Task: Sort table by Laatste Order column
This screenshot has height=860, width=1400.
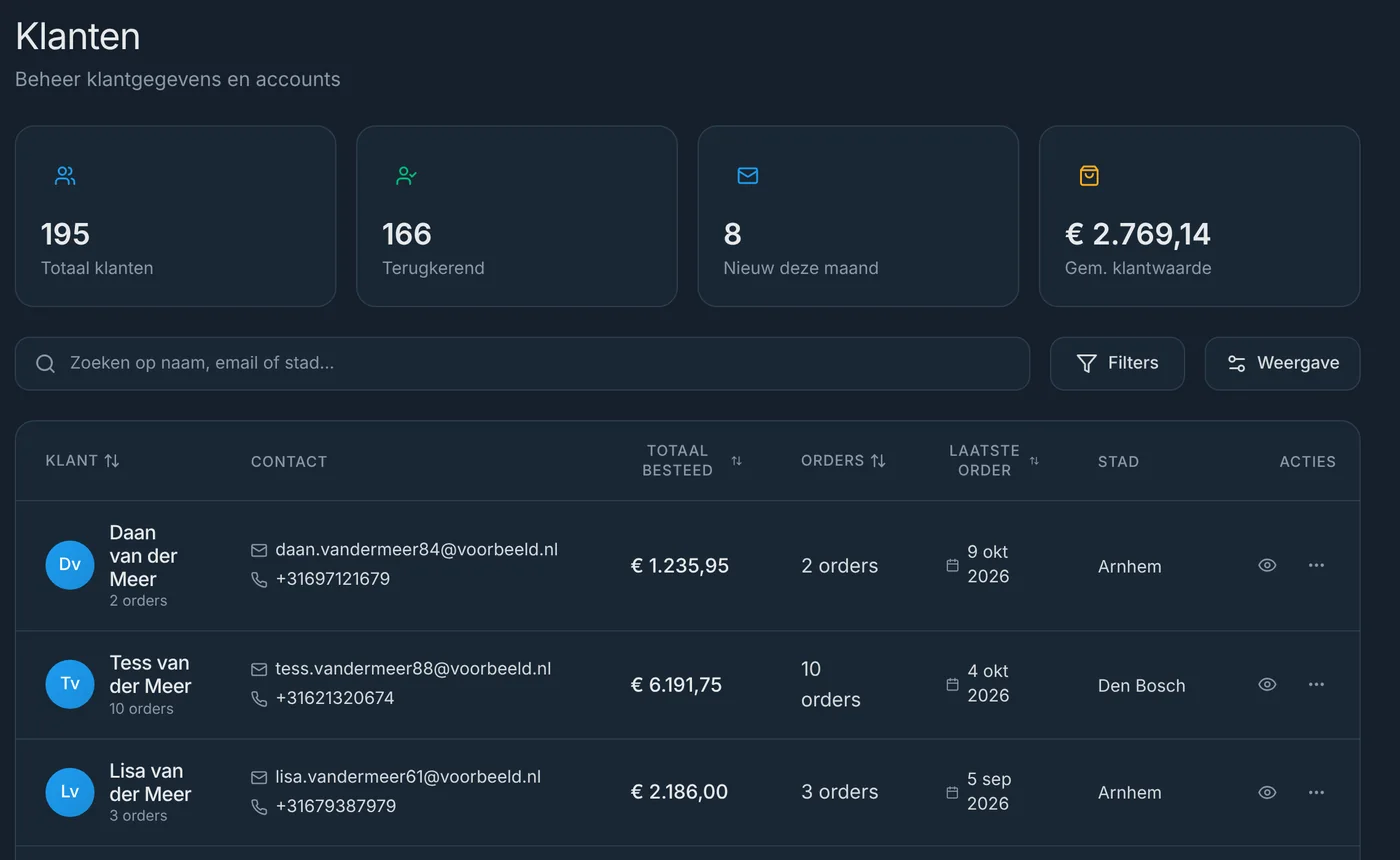Action: click(x=994, y=461)
